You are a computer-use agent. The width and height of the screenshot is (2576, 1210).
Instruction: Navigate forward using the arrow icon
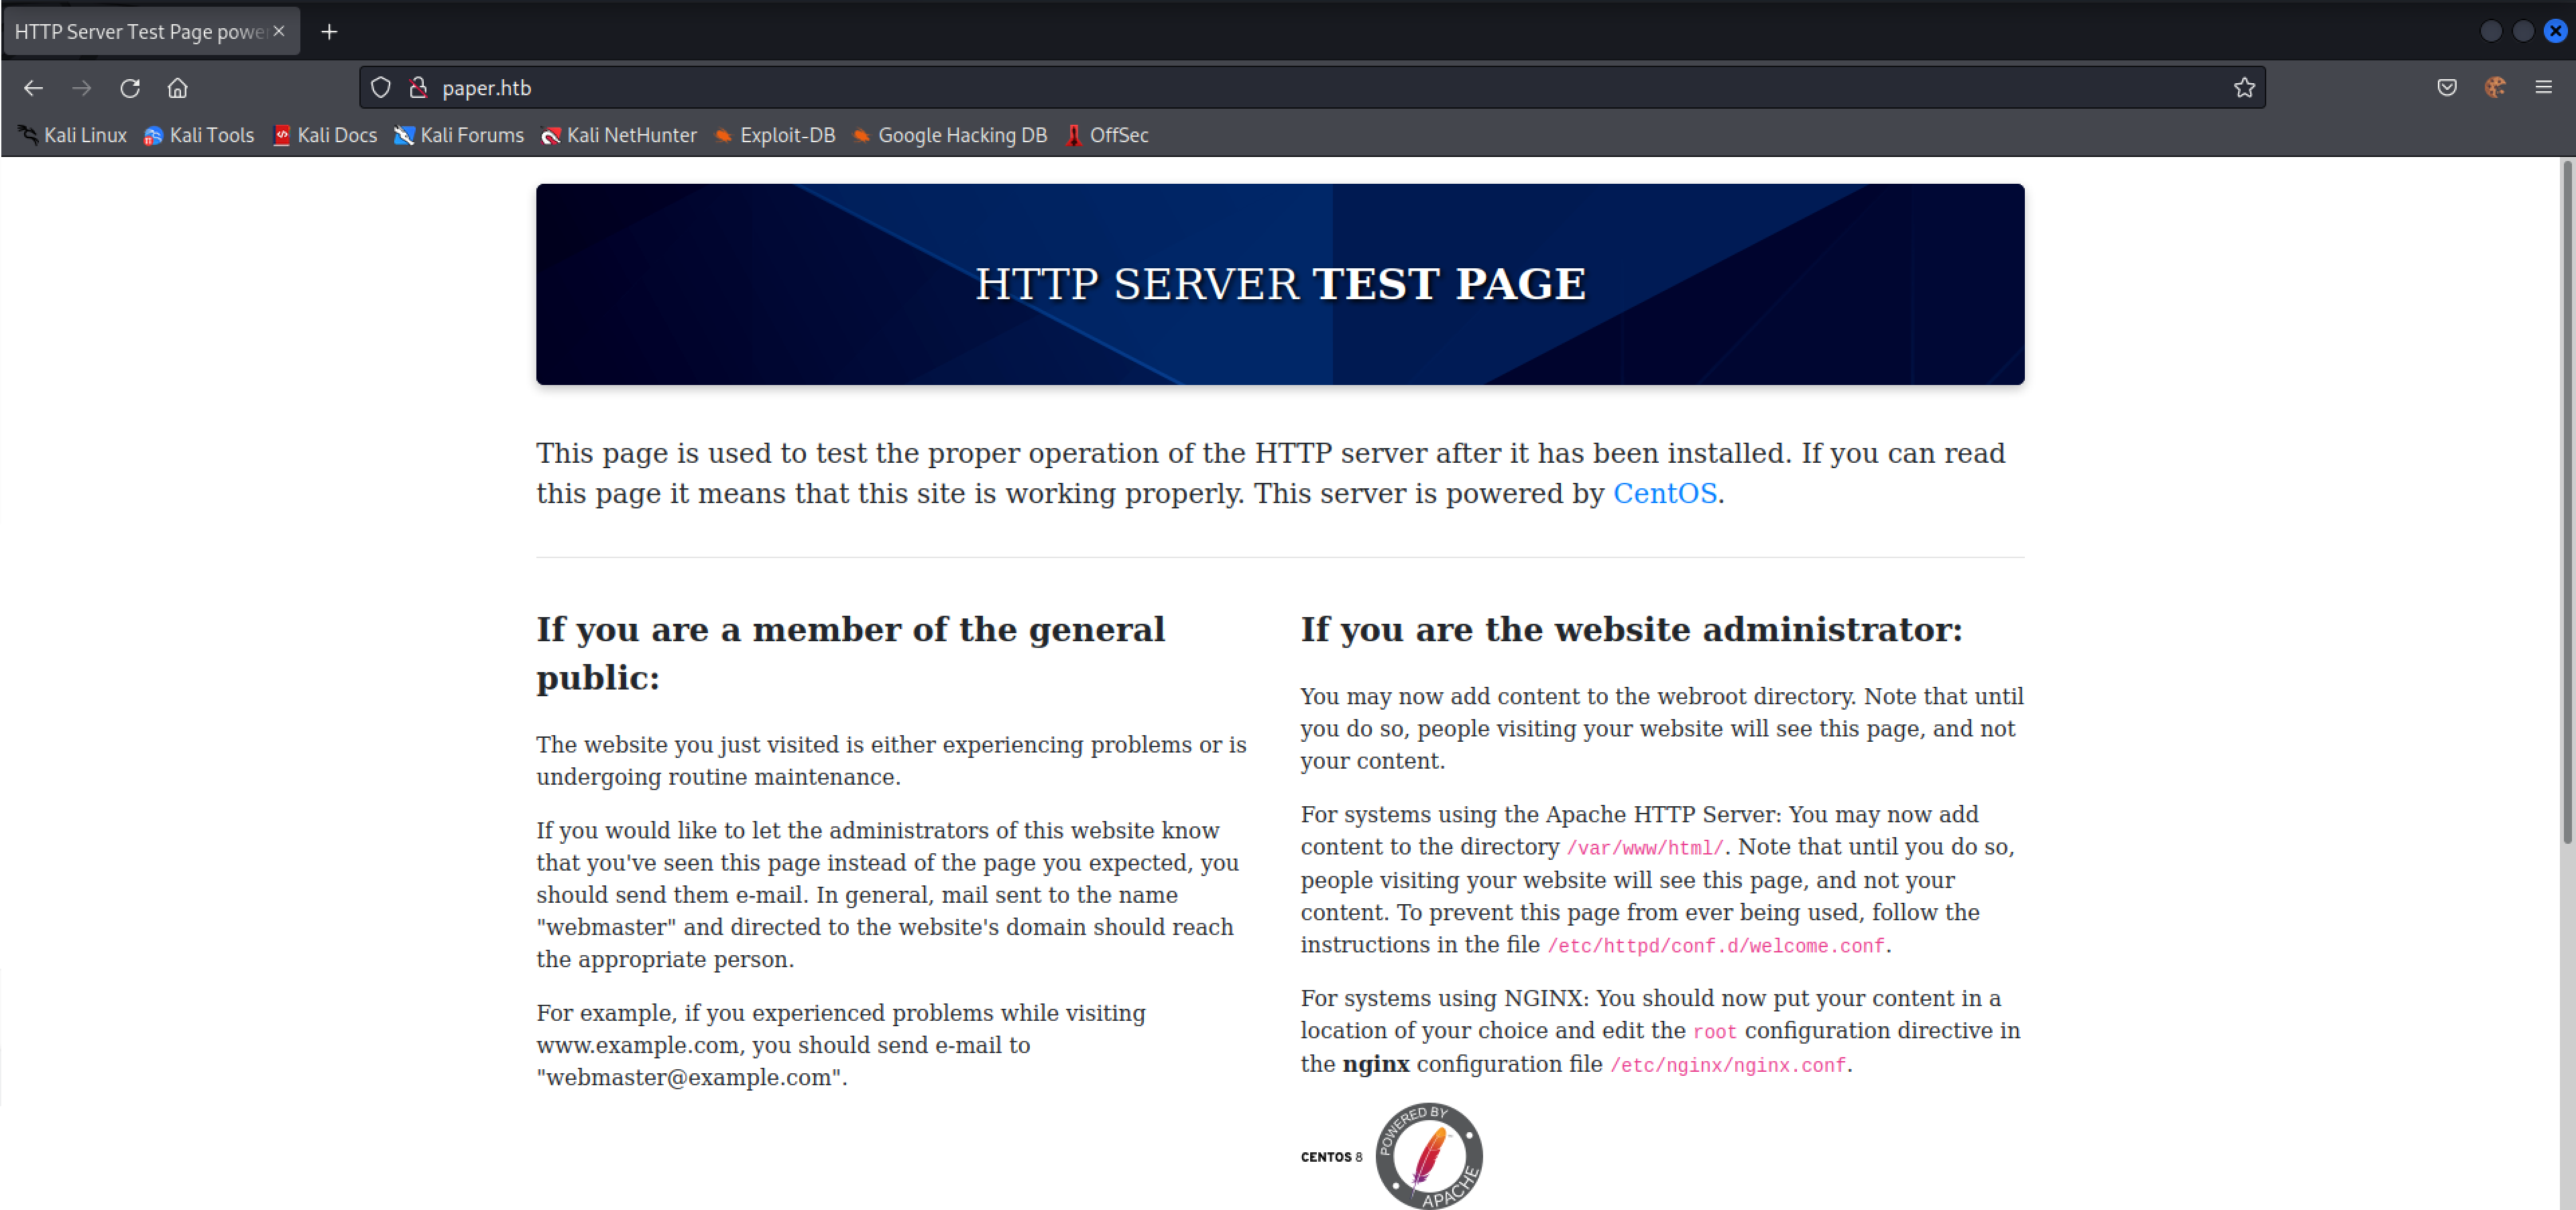[x=82, y=88]
